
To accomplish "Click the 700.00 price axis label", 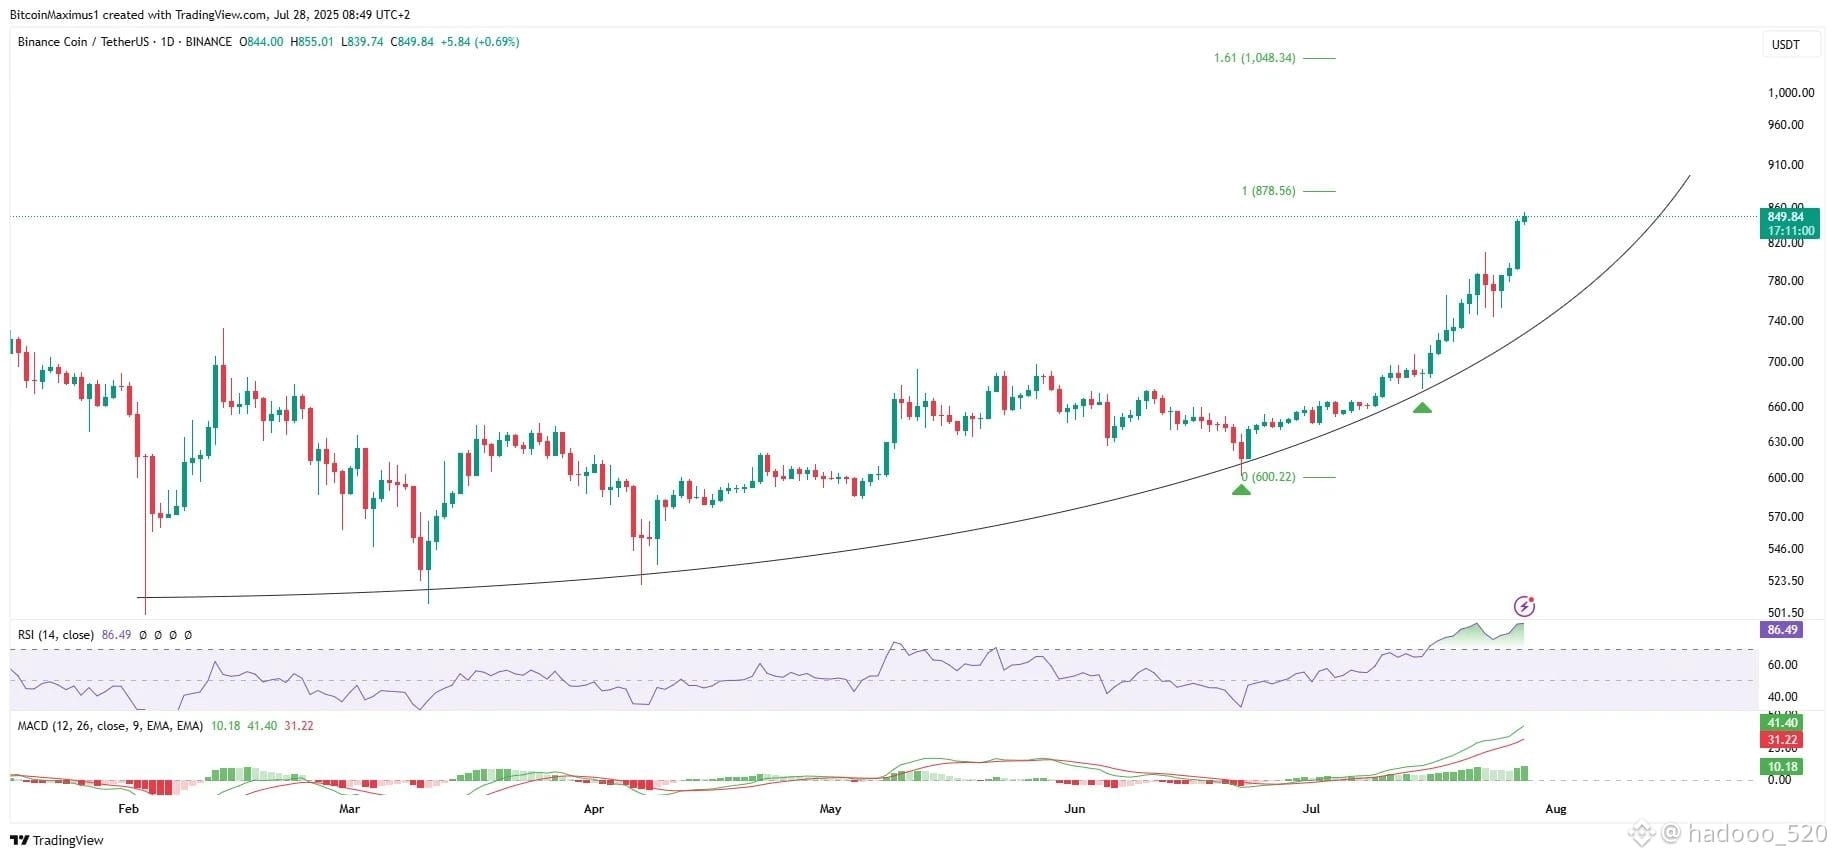I will click(x=1785, y=362).
